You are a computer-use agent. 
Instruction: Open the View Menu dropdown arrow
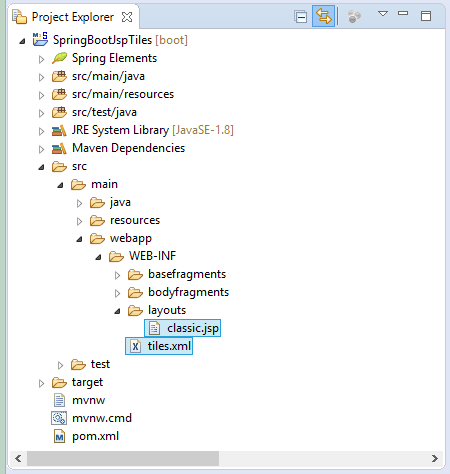[383, 14]
